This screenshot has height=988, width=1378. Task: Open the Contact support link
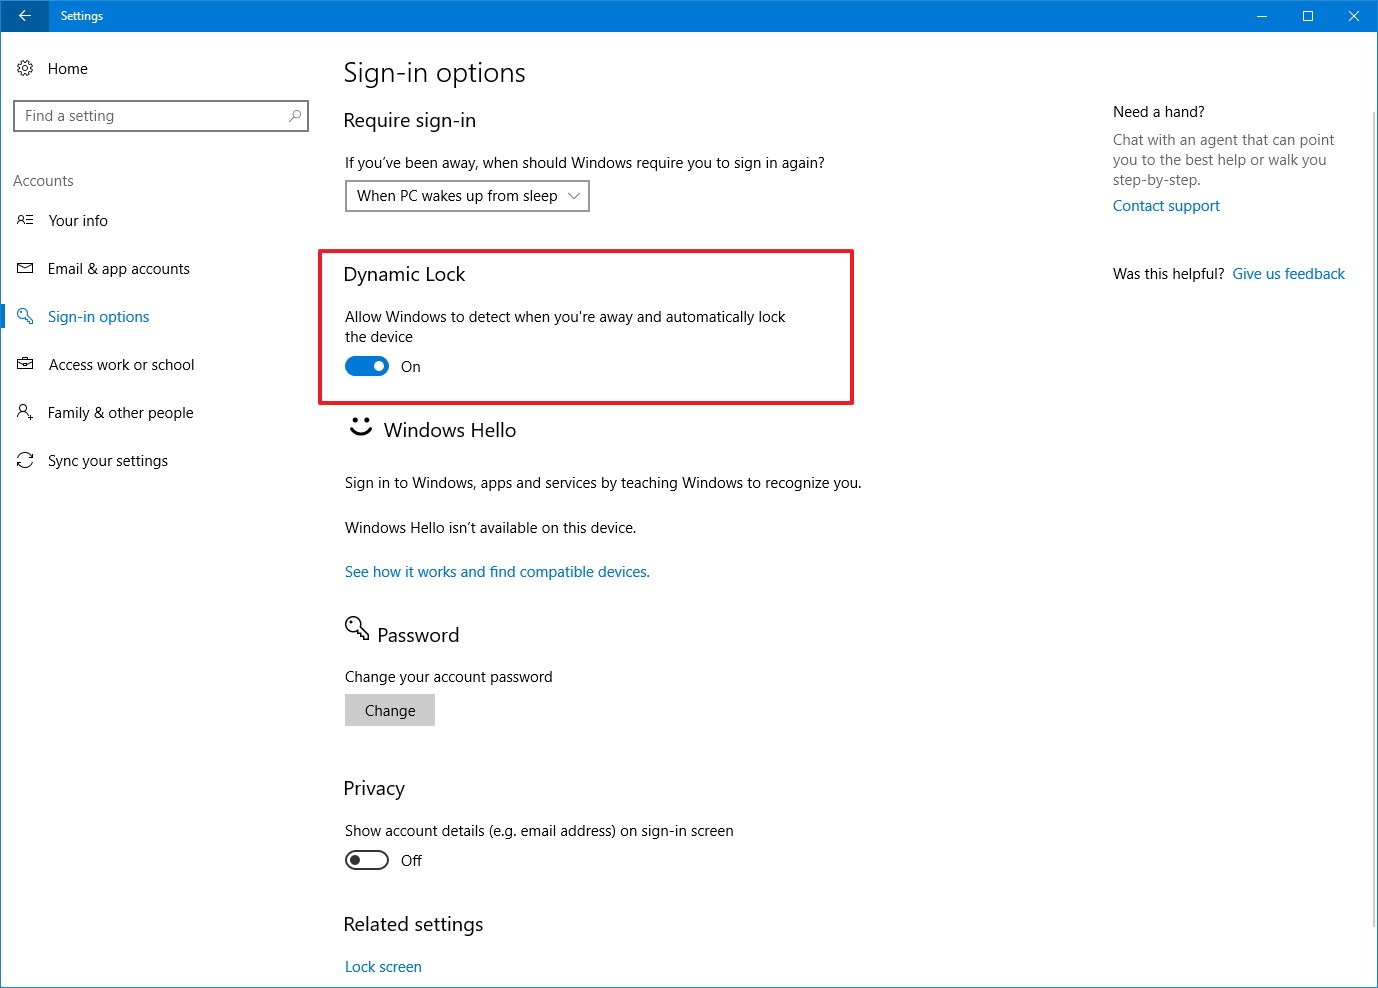click(x=1166, y=205)
